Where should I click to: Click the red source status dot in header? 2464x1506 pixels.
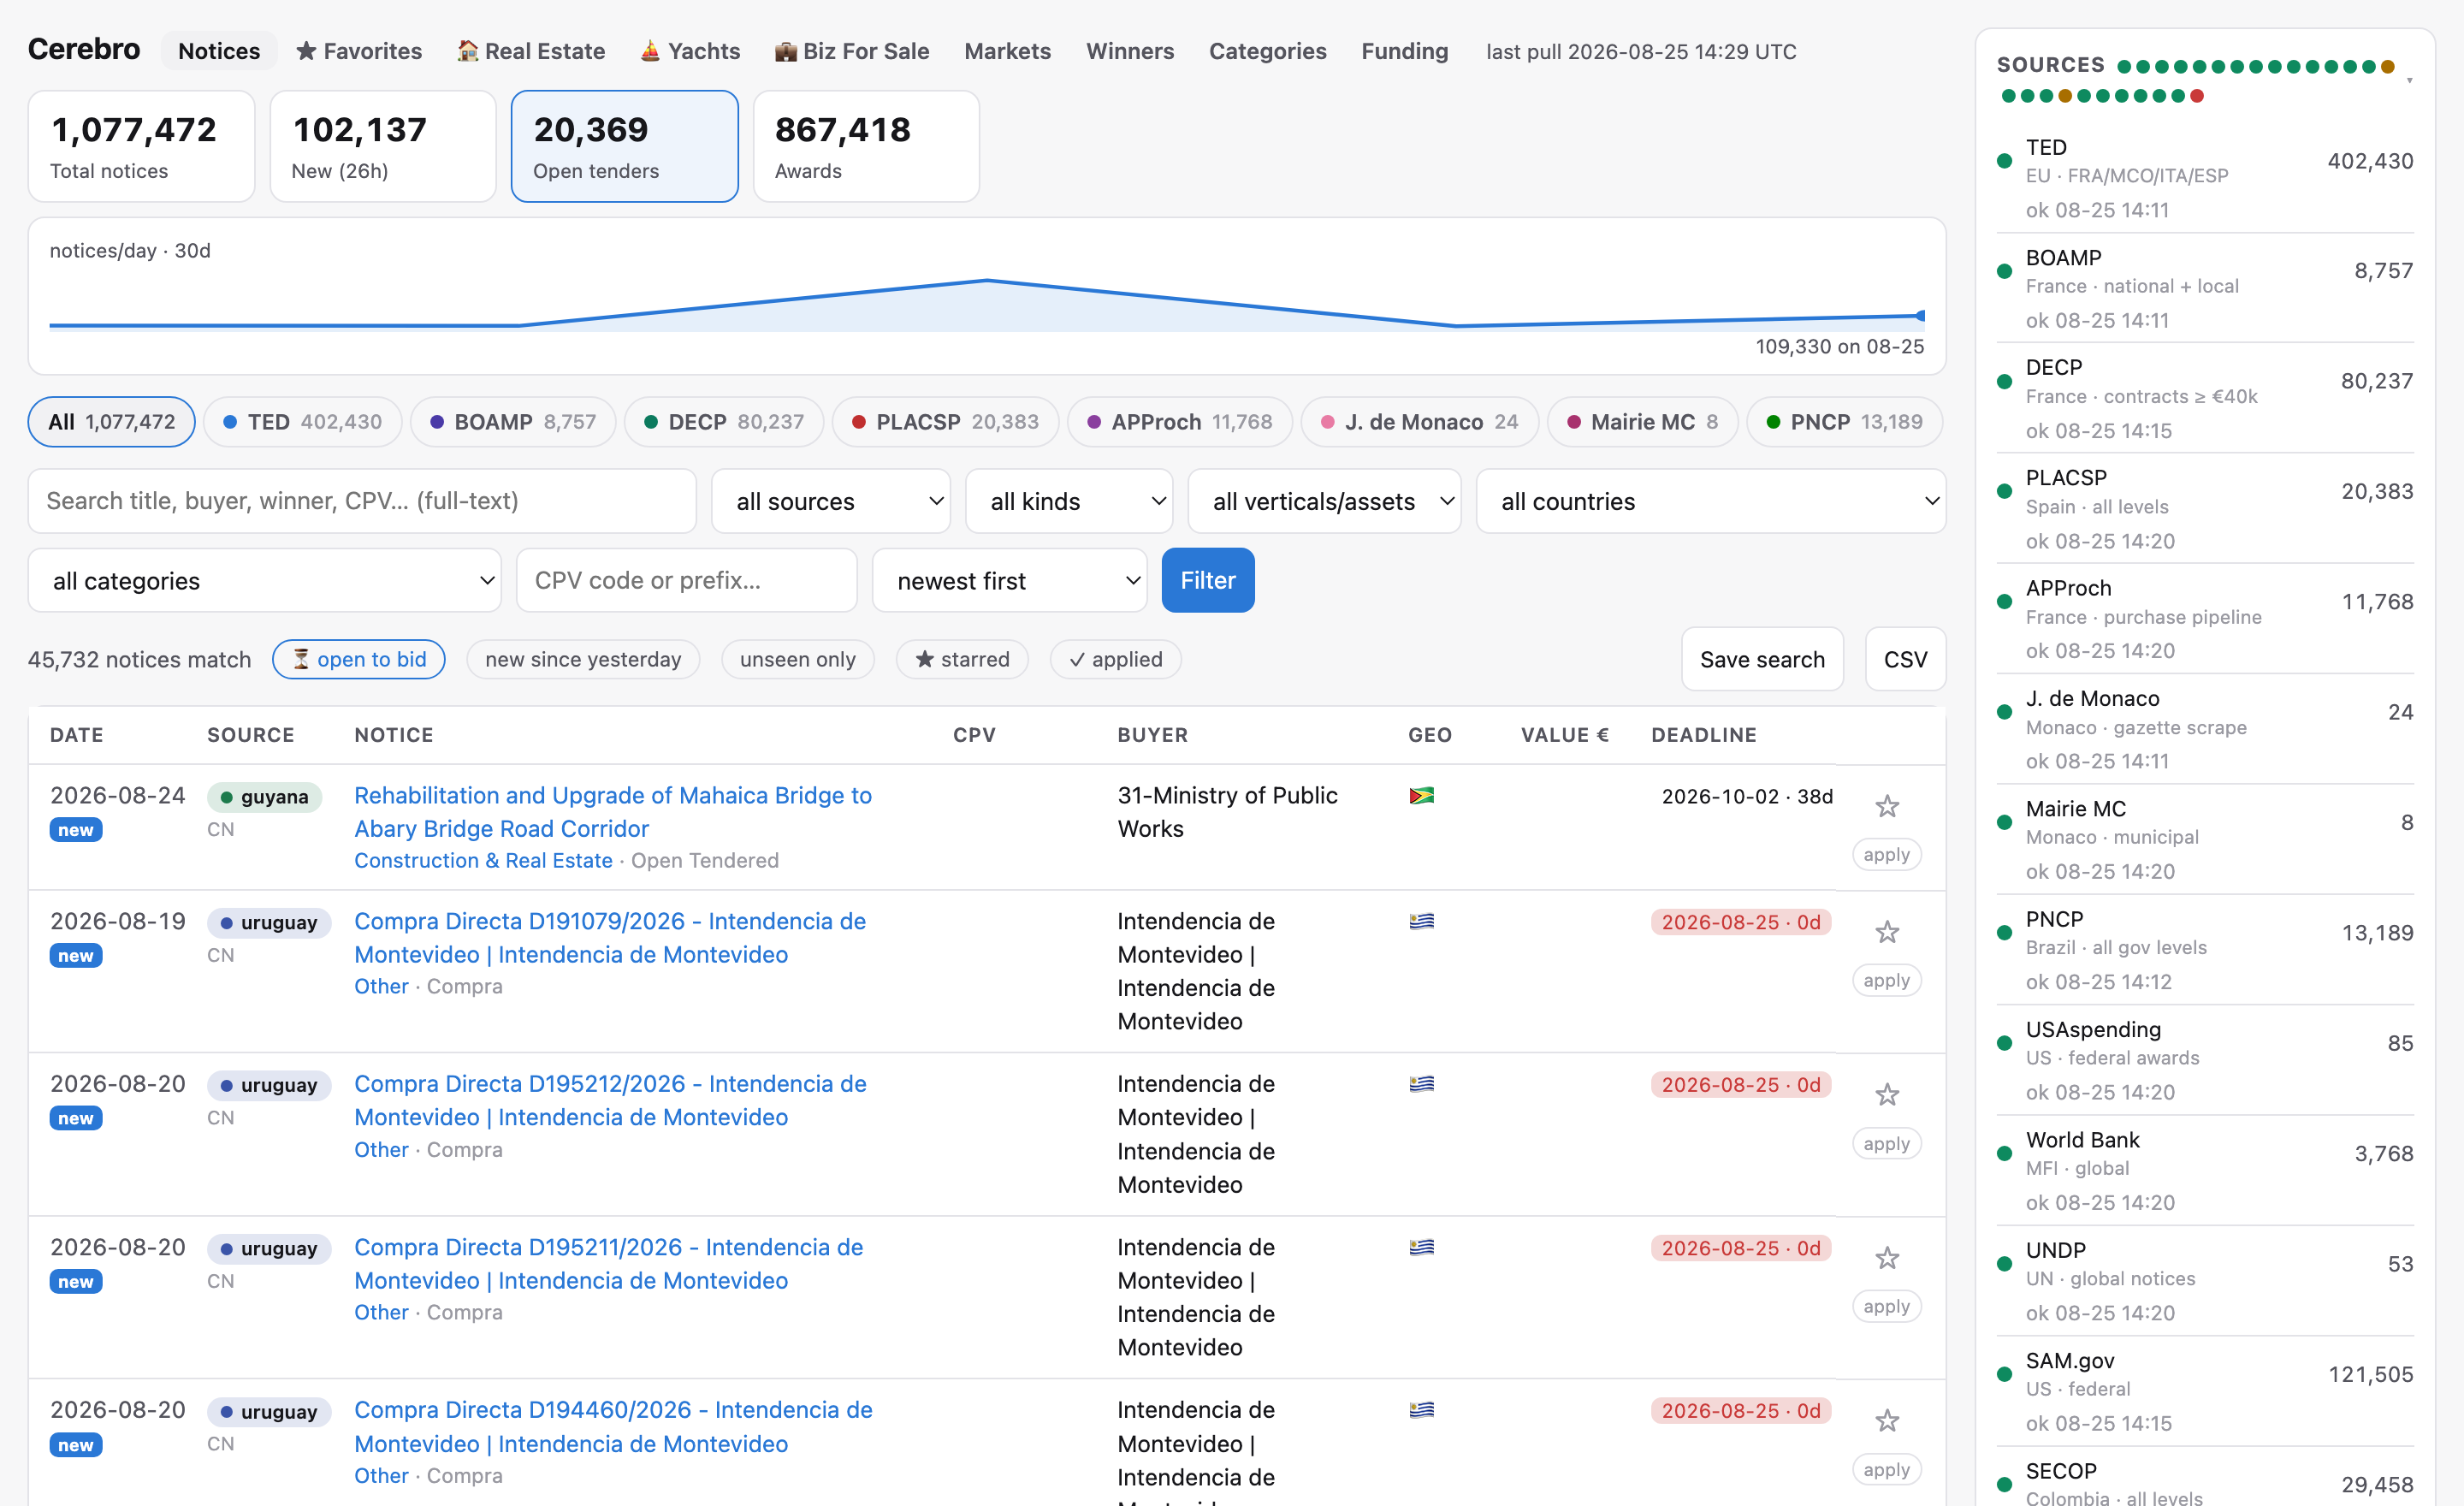[2197, 96]
